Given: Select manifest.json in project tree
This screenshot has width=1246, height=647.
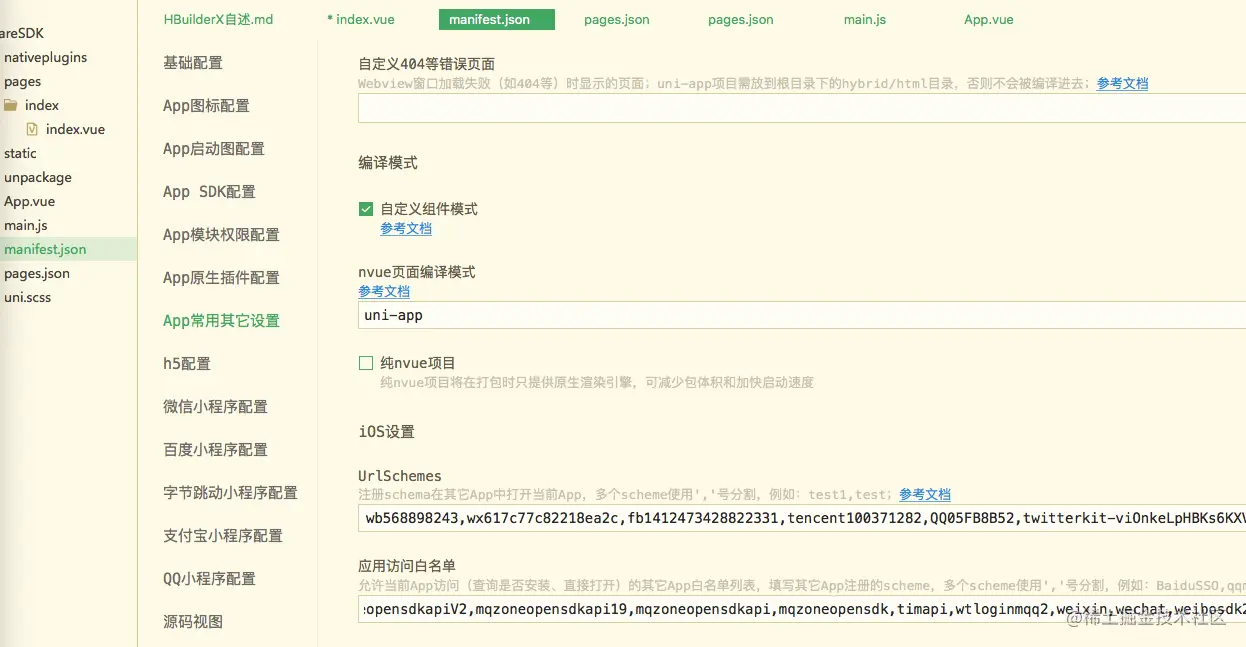Looking at the screenshot, I should pyautogui.click(x=45, y=249).
